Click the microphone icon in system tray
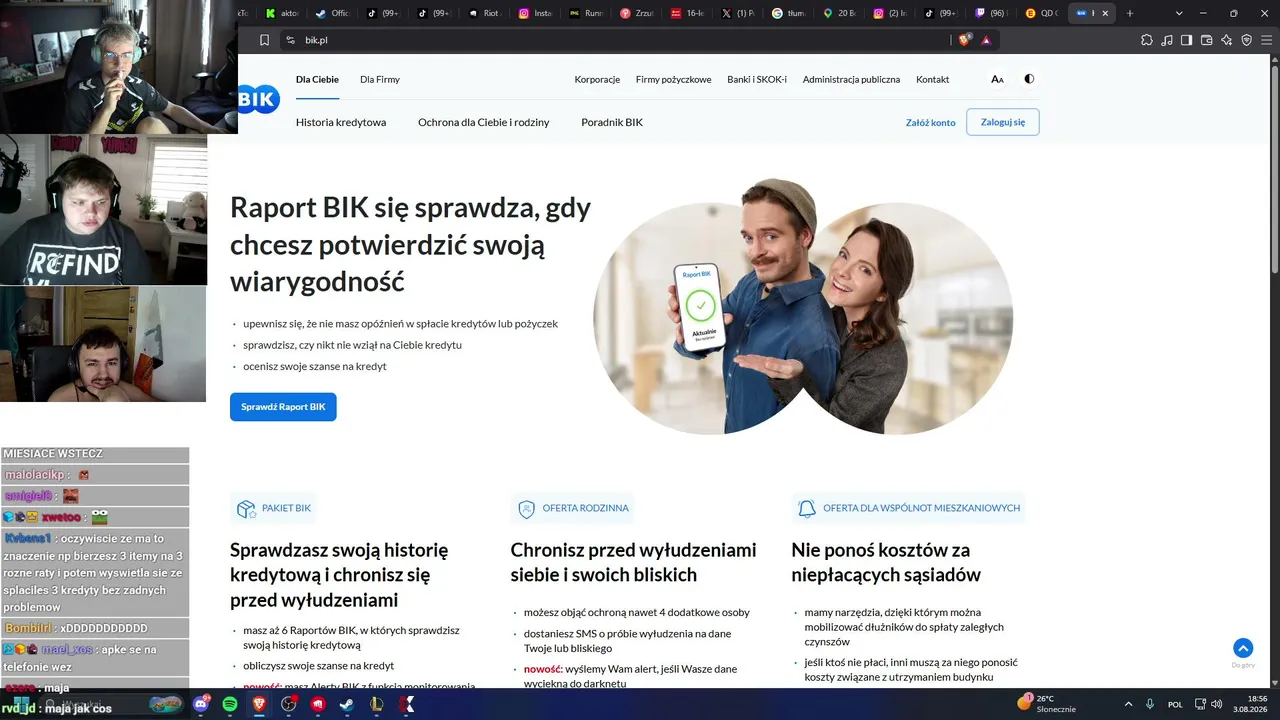The image size is (1280, 720). (x=1150, y=704)
